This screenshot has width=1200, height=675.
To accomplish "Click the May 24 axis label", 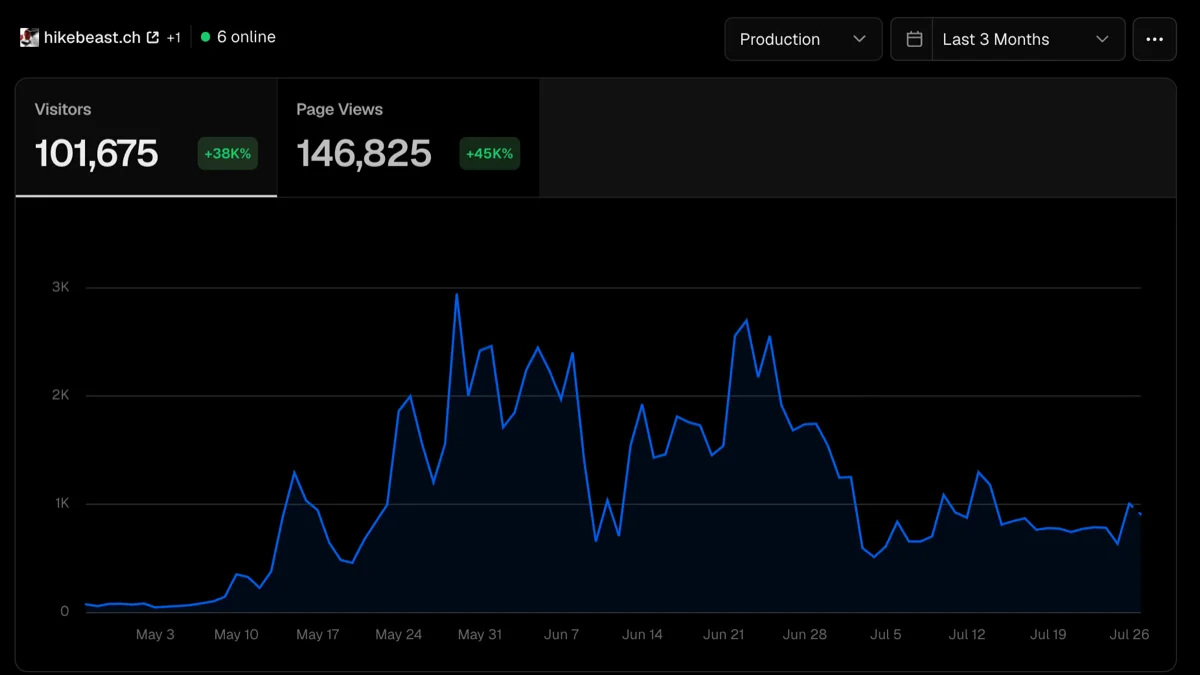I will click(x=399, y=635).
